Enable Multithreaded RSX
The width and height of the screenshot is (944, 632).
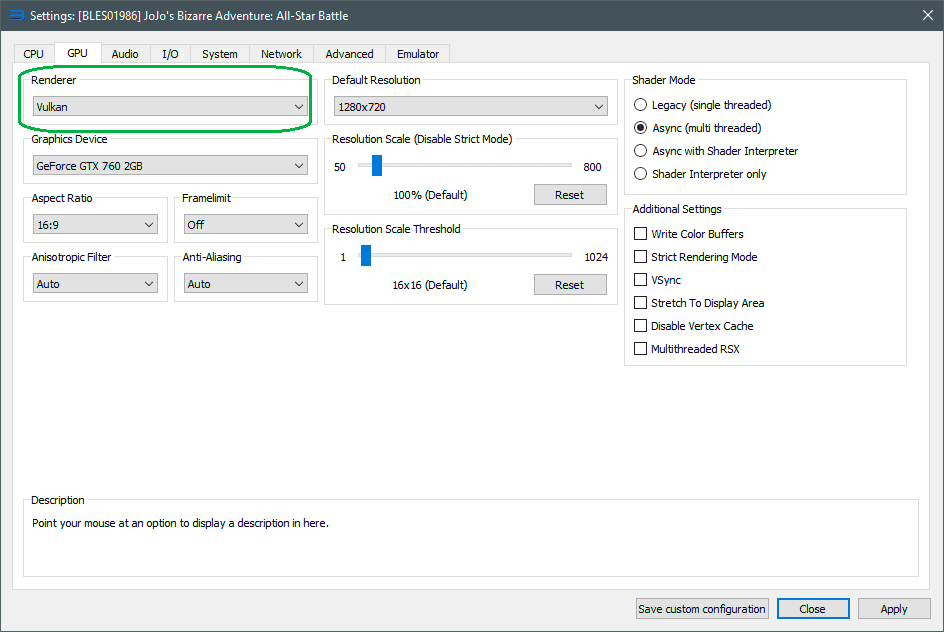[x=687, y=349]
